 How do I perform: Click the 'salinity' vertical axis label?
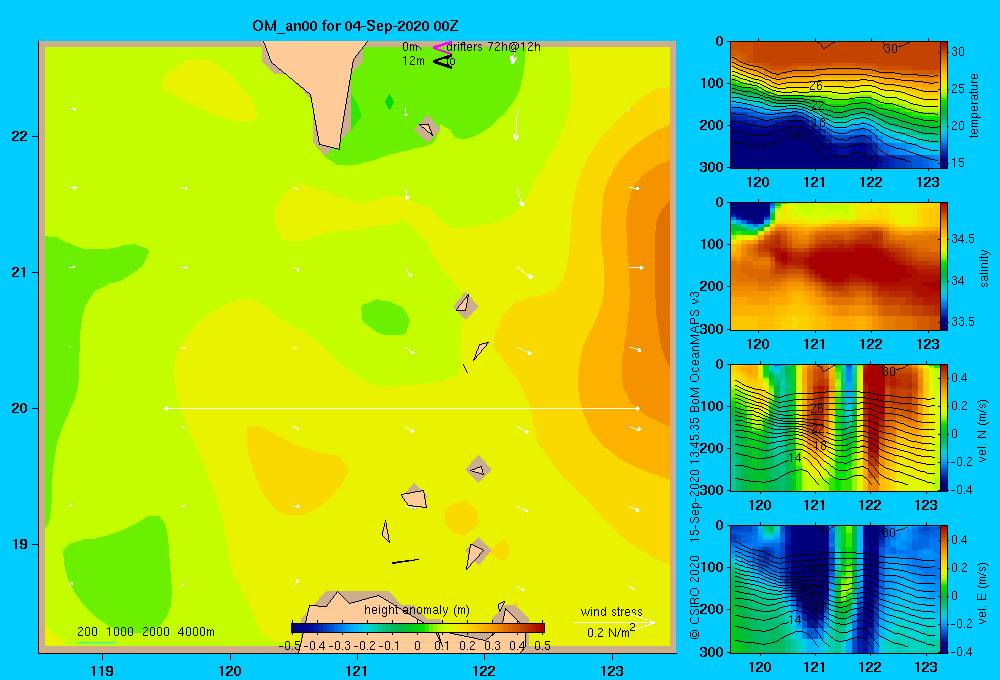(x=983, y=269)
